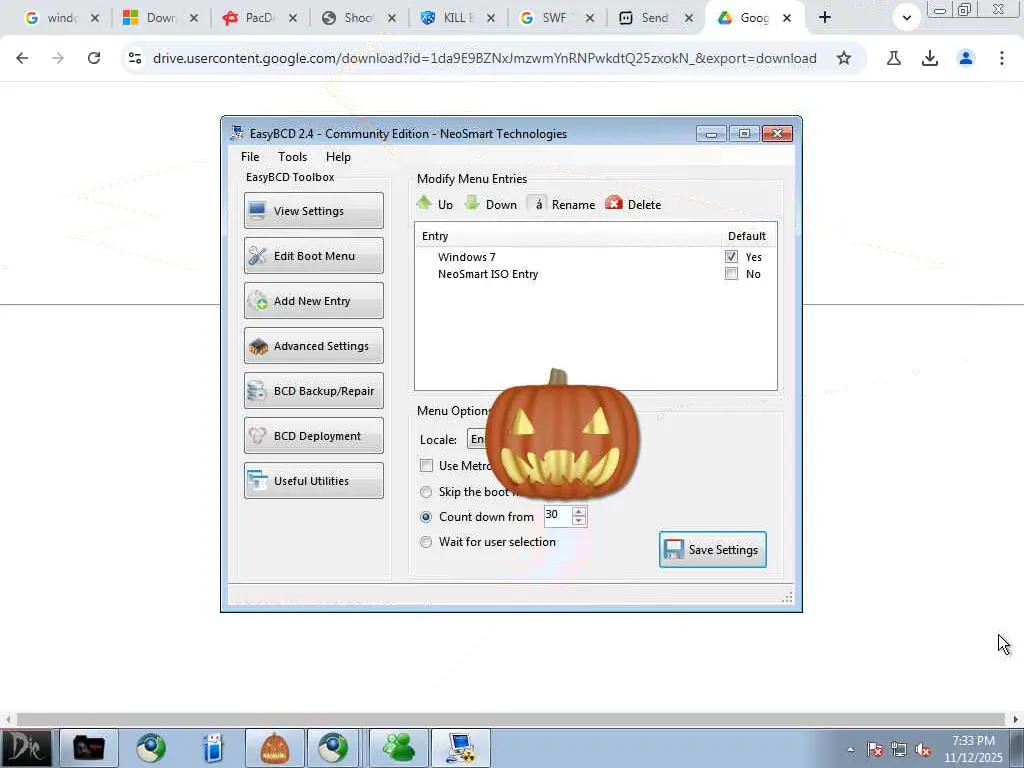
Task: Open a new browser tab
Action: pos(825,18)
